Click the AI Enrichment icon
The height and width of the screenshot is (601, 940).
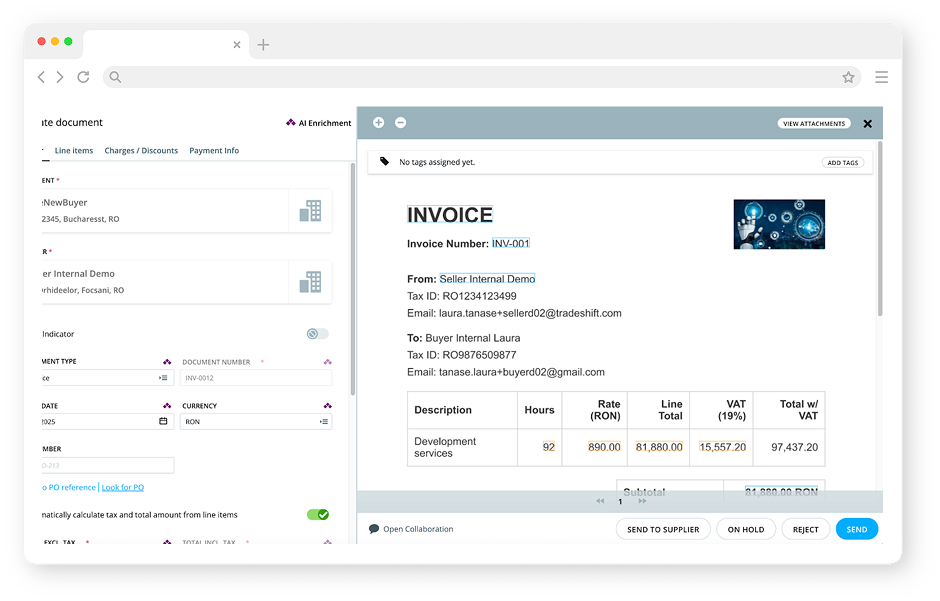[291, 123]
